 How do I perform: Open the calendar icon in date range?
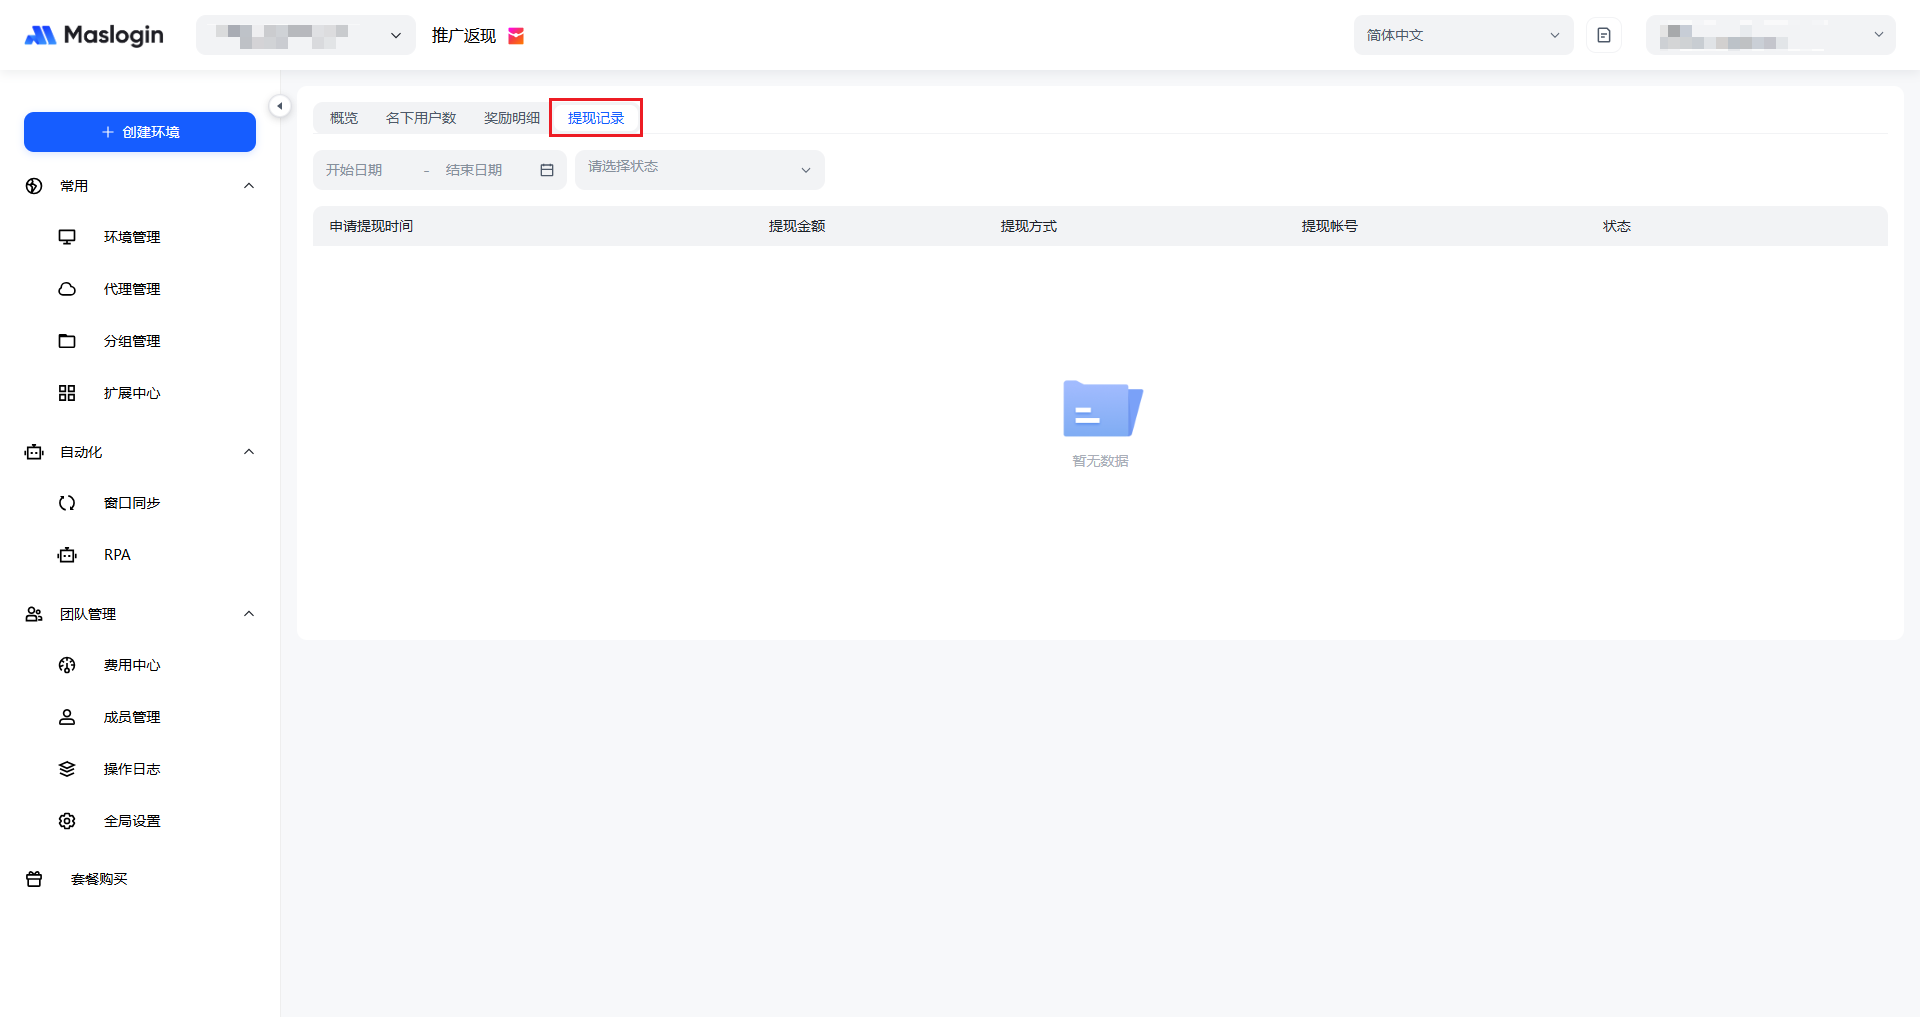547,170
